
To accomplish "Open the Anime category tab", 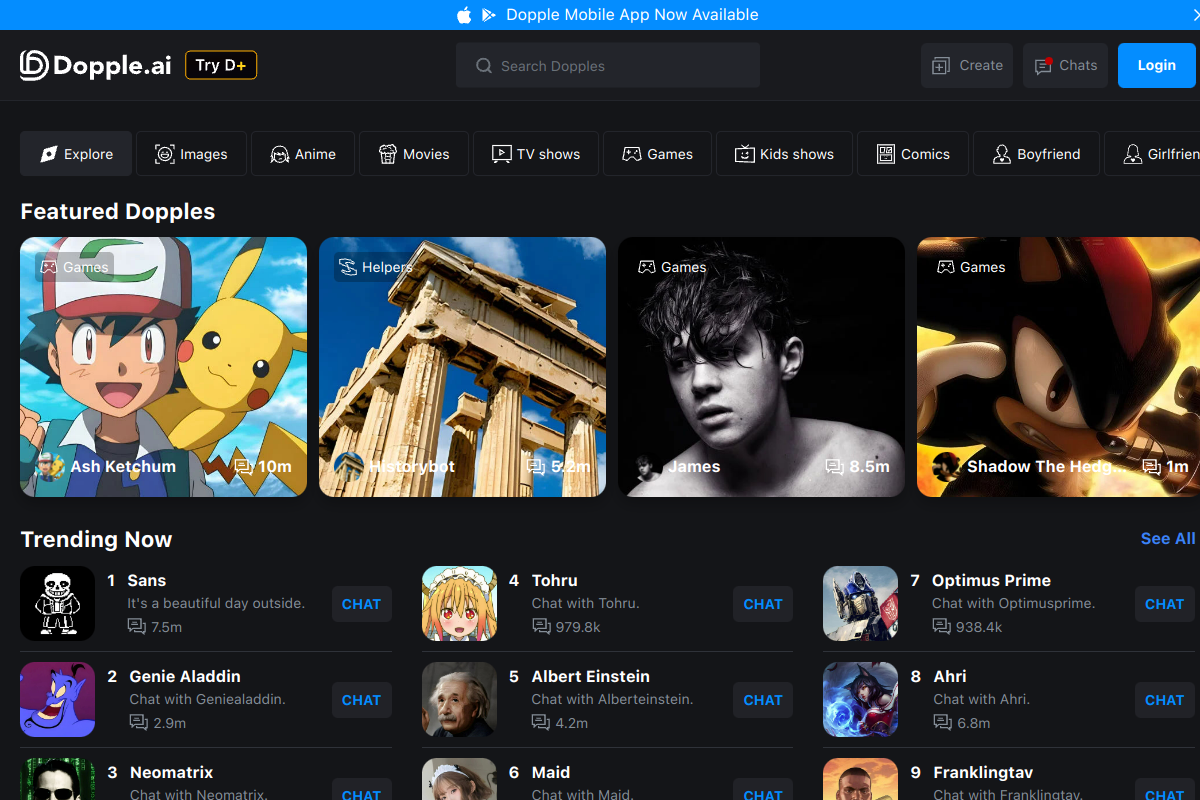I will [303, 154].
